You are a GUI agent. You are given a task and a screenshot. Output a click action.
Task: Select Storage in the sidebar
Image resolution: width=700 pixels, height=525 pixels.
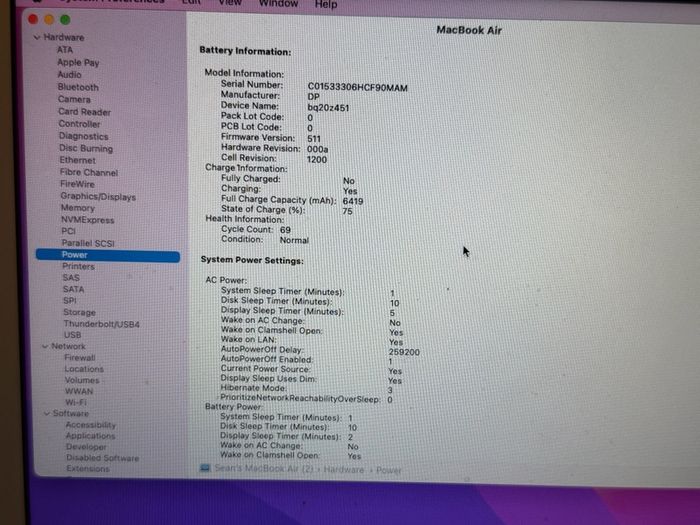point(79,312)
